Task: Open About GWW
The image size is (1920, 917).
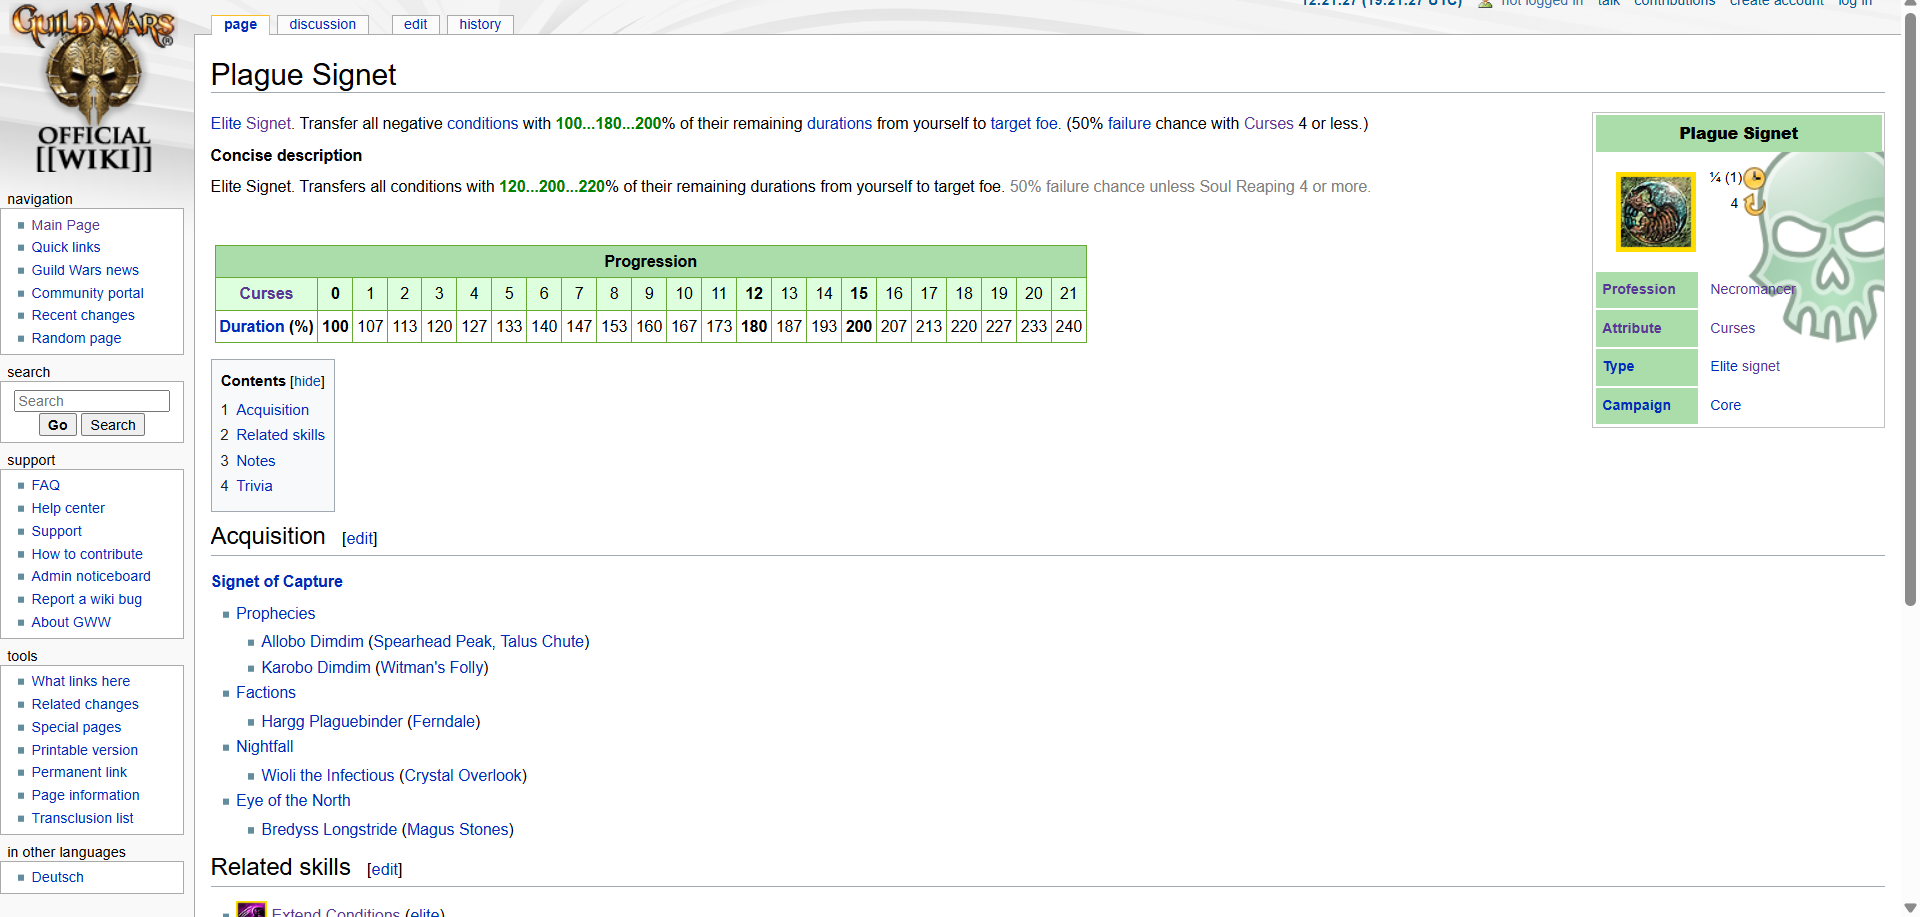Action: pos(71,622)
